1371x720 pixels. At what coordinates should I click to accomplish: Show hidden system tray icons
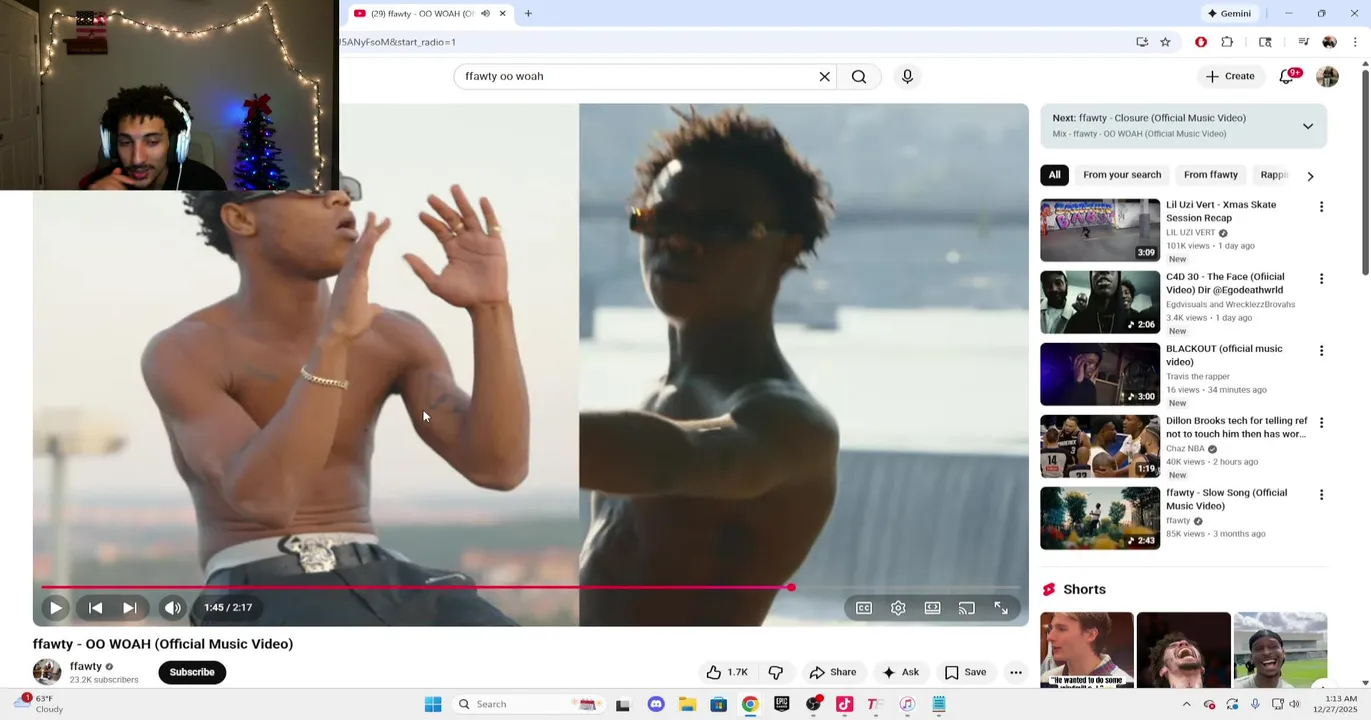click(x=1186, y=704)
